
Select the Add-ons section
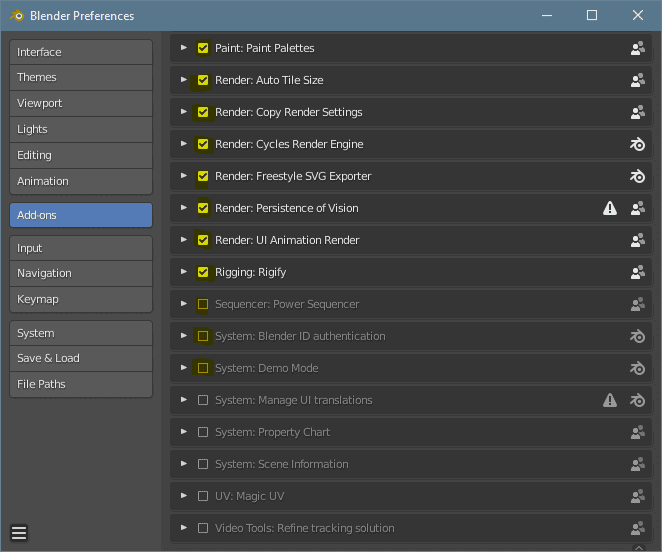click(81, 215)
